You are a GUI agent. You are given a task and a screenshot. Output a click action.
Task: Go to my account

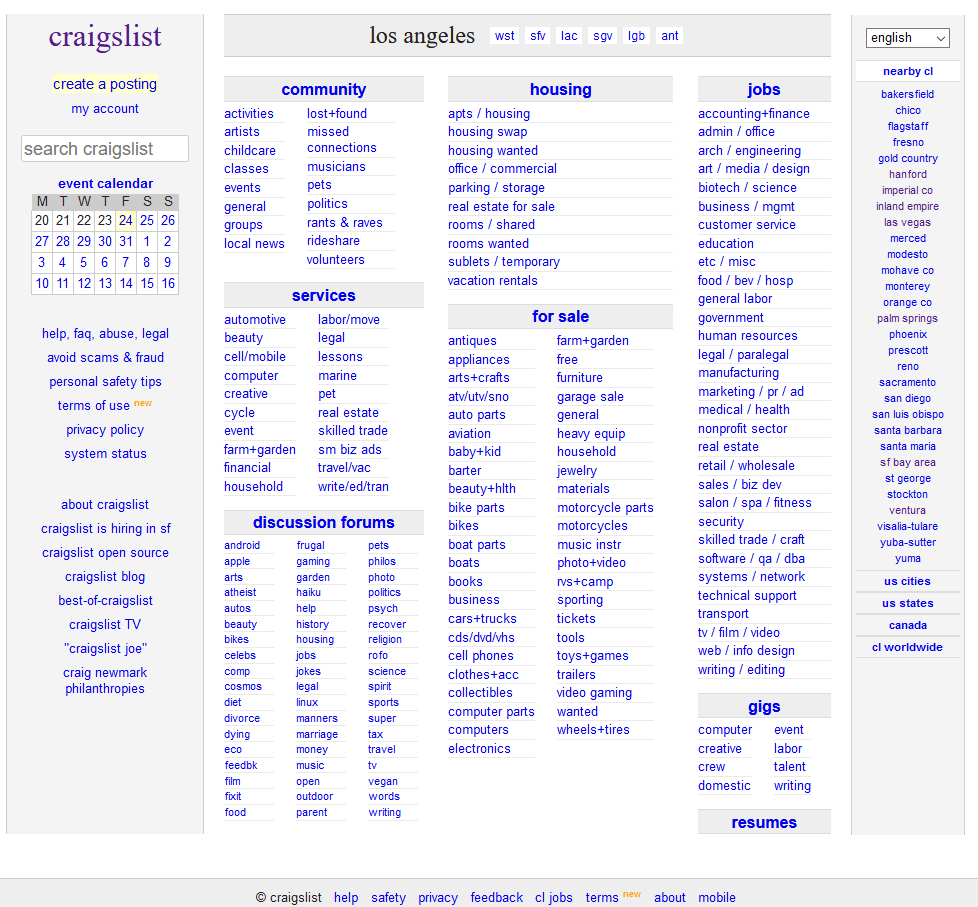(x=105, y=109)
